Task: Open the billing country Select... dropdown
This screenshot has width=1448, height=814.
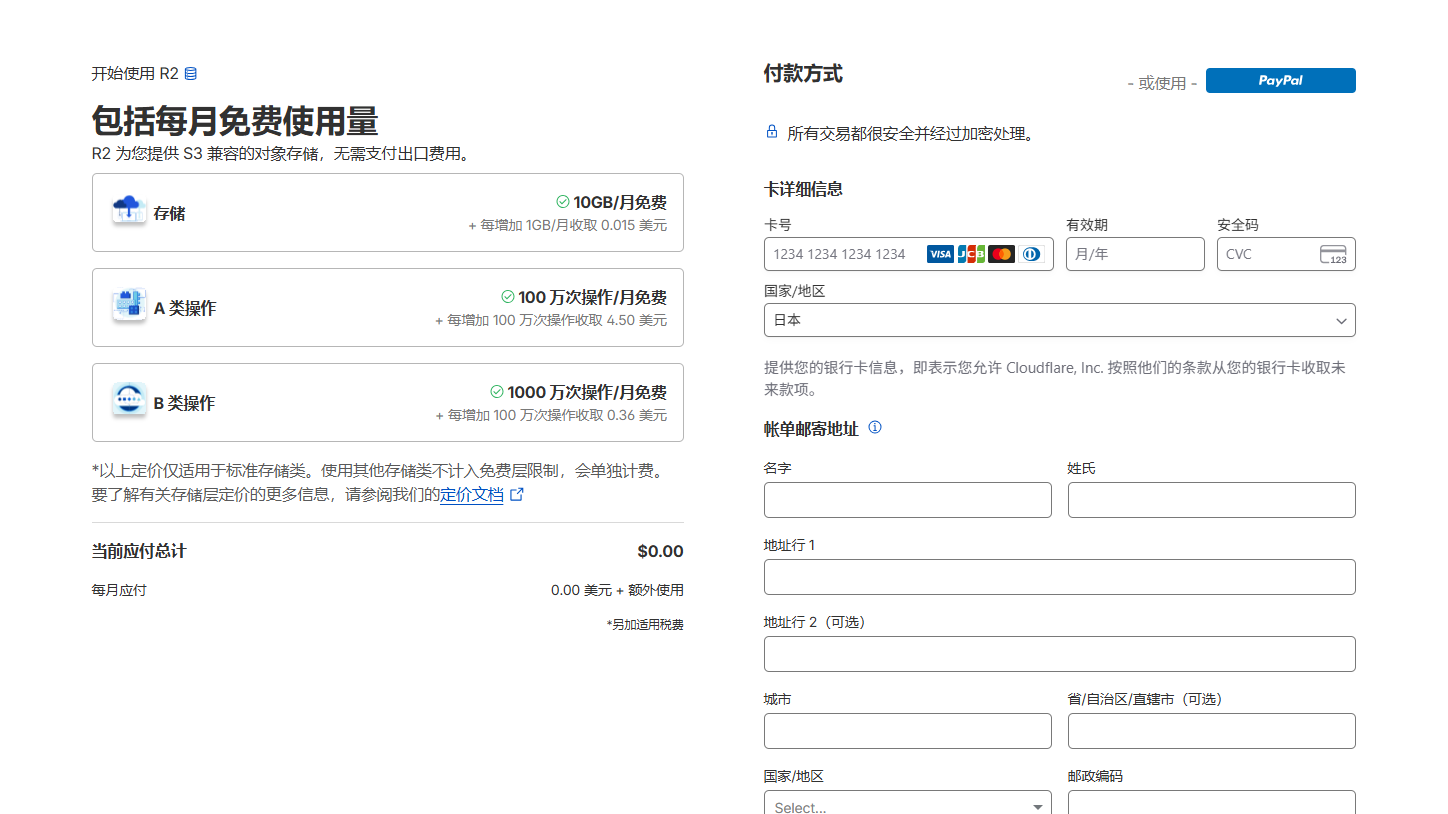Action: point(907,805)
